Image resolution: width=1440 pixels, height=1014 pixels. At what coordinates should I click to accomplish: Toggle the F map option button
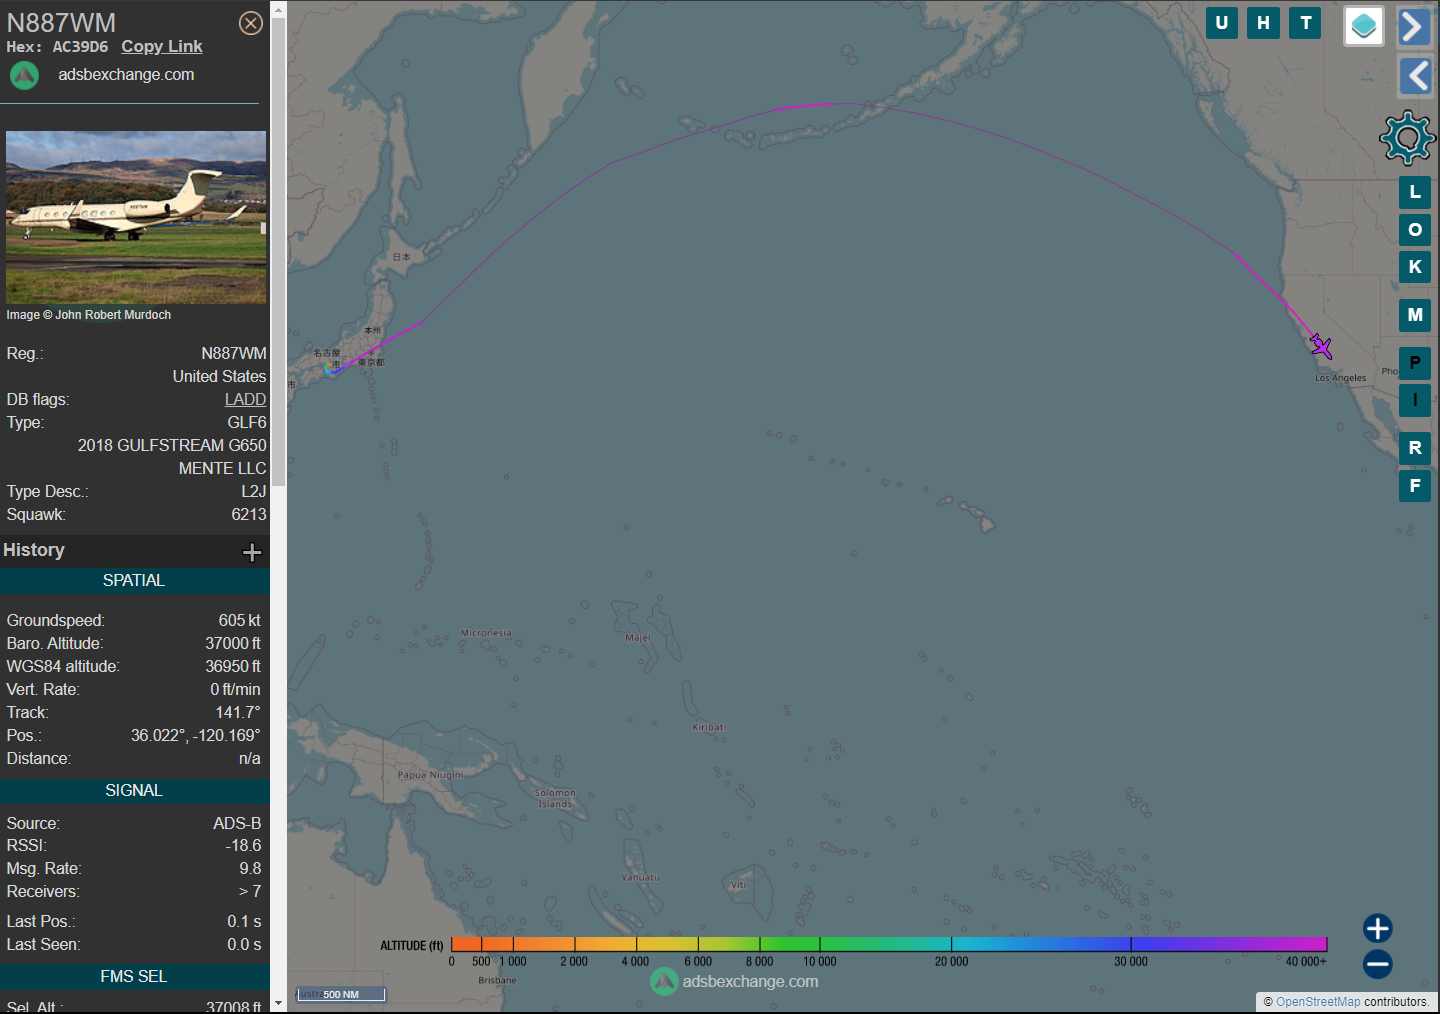pyautogui.click(x=1415, y=486)
